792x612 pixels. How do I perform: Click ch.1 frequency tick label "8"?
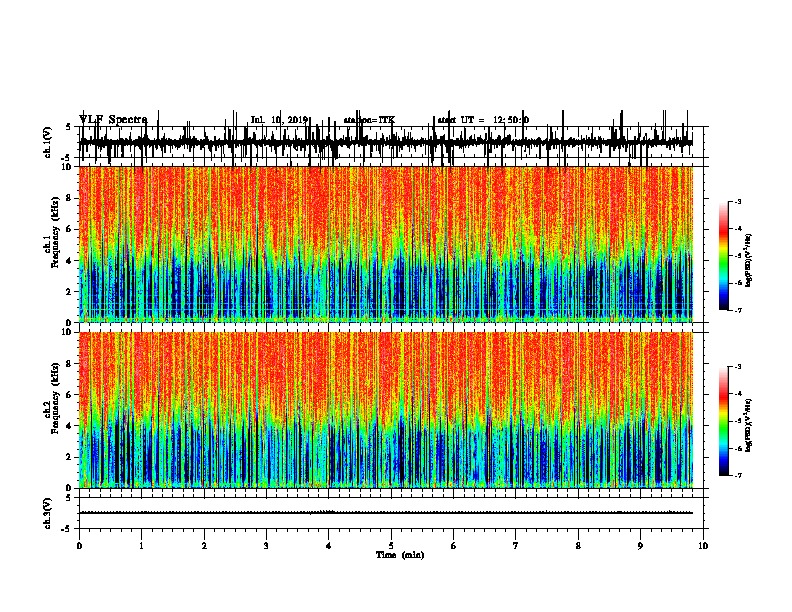[69, 198]
